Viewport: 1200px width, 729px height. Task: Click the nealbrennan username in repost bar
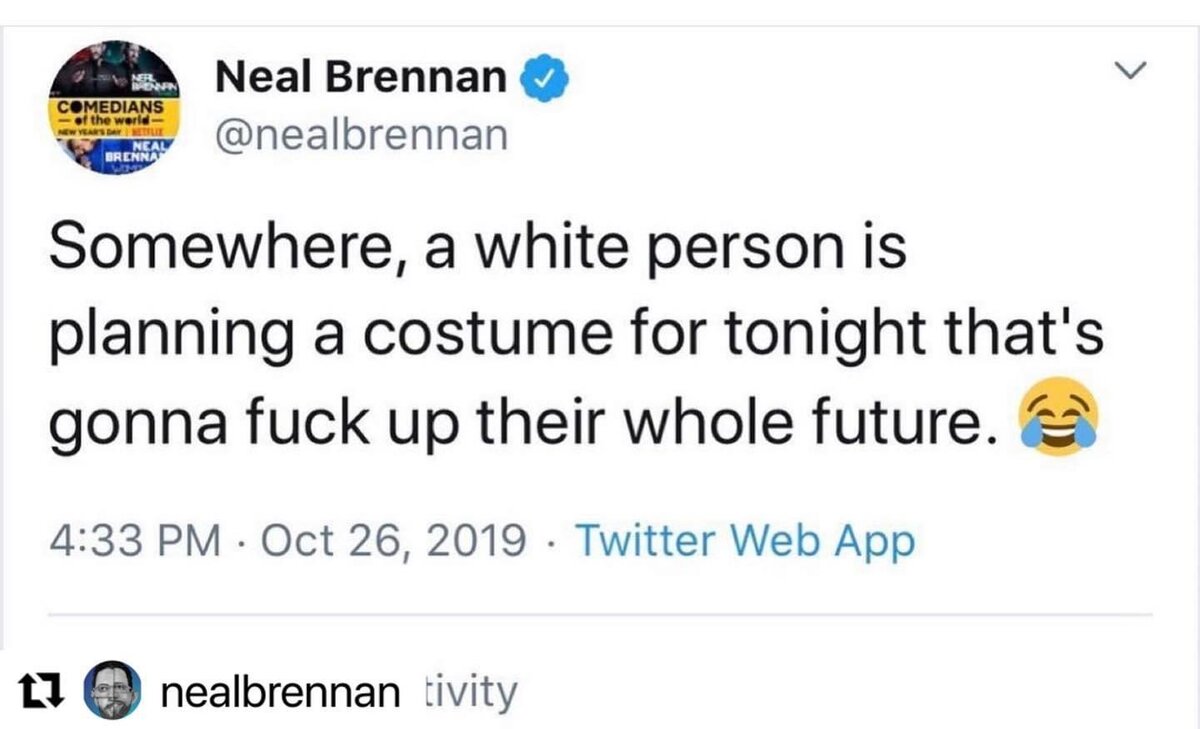point(279,692)
